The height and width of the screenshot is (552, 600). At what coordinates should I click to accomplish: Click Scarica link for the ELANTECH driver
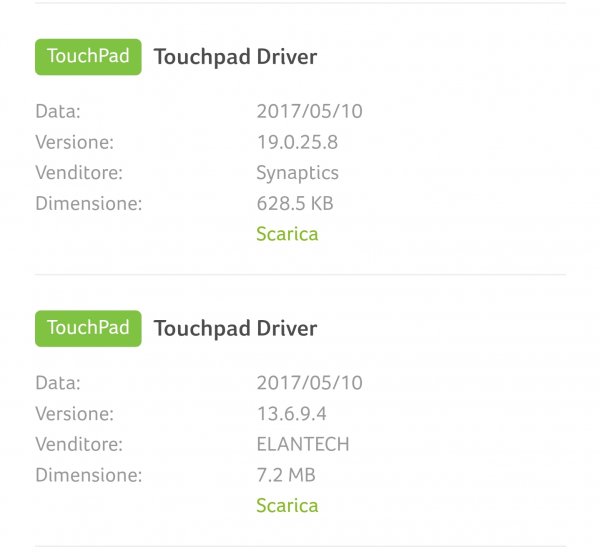coord(287,506)
